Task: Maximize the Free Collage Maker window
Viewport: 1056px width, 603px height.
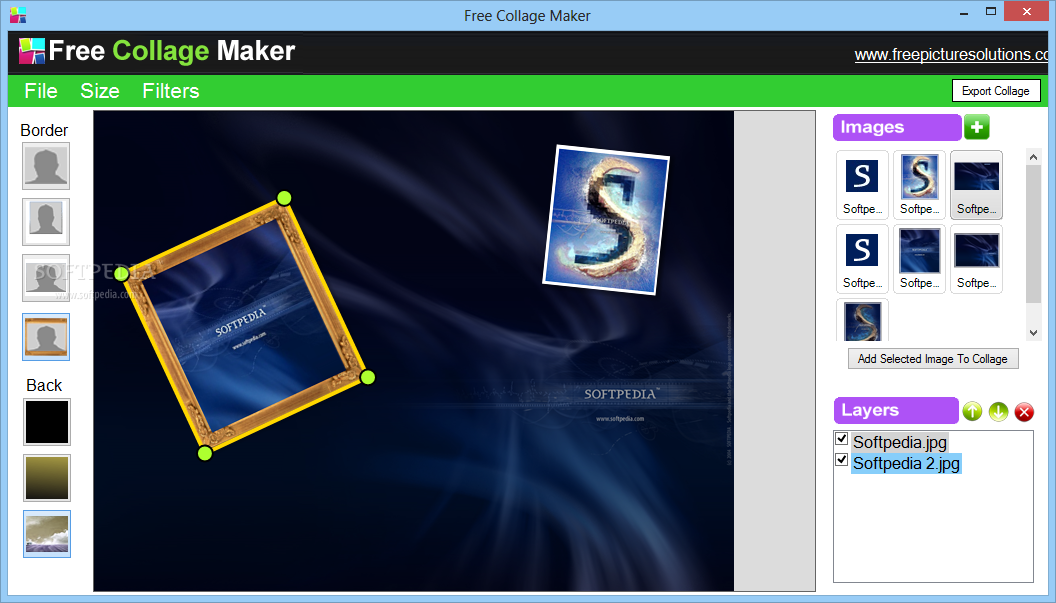Action: pyautogui.click(x=991, y=11)
